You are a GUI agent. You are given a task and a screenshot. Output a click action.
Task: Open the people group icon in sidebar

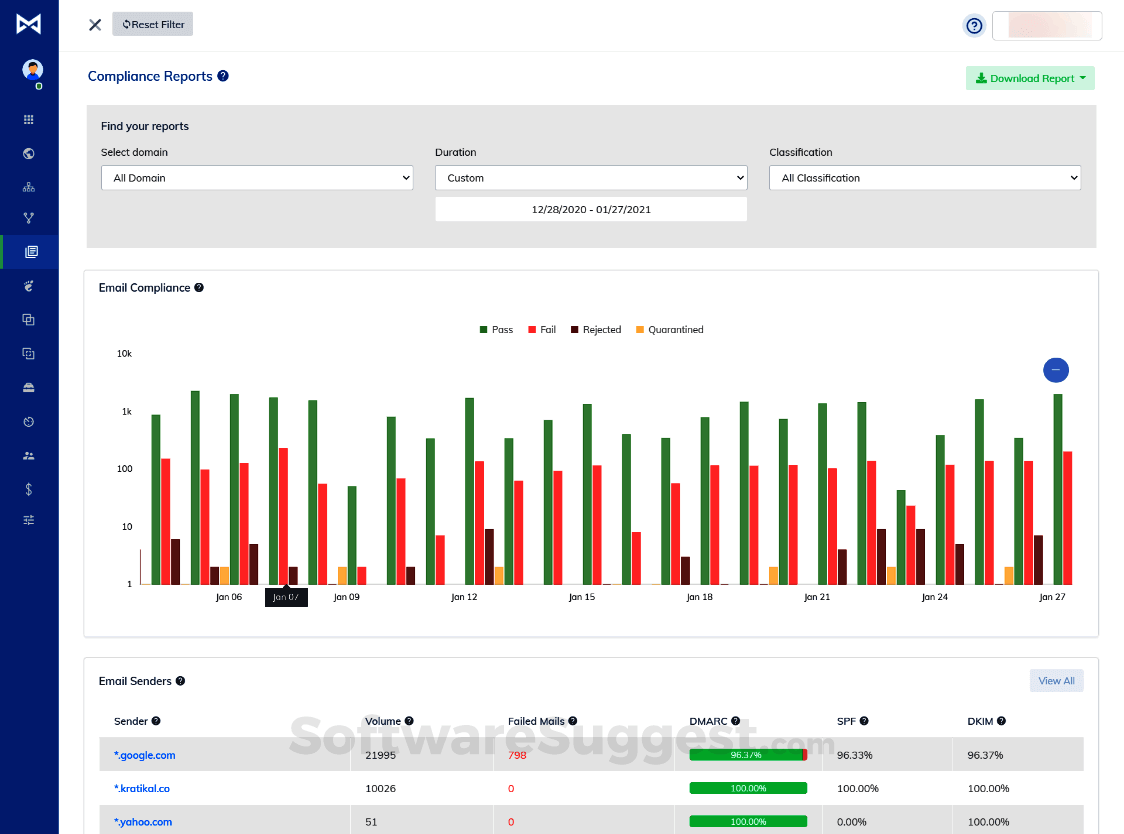point(29,455)
